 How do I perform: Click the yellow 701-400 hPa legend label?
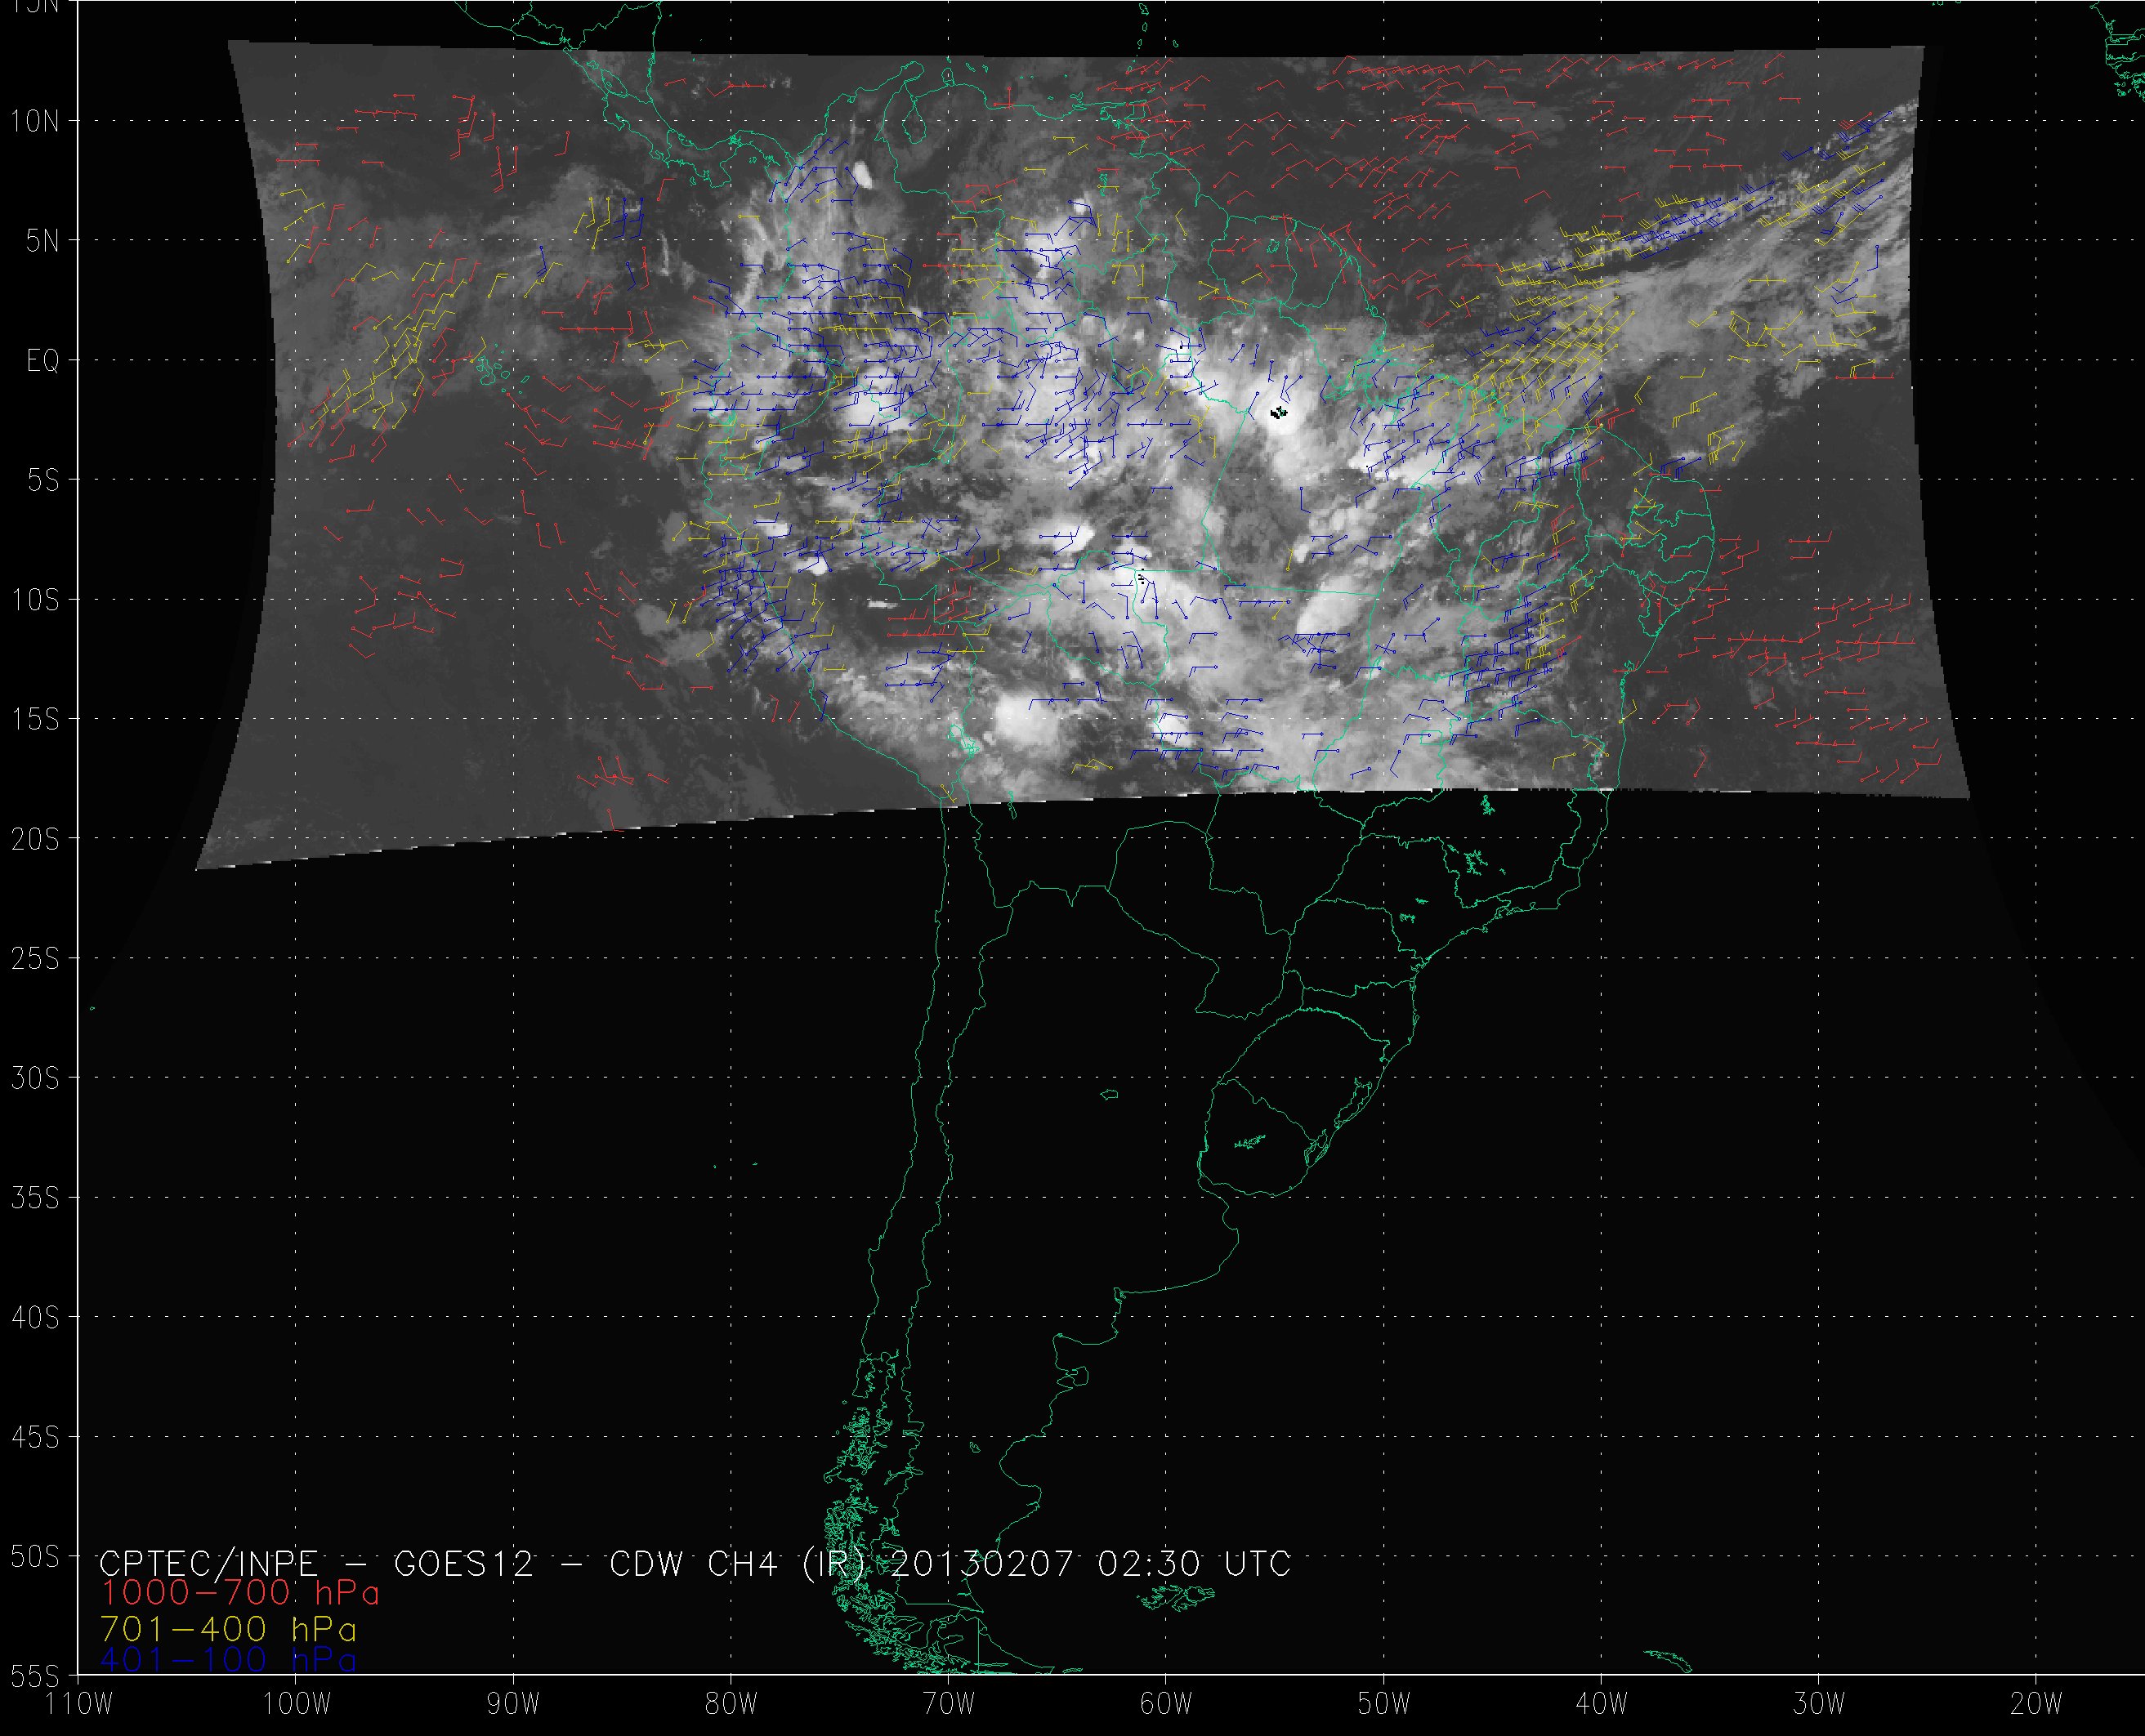point(228,1628)
